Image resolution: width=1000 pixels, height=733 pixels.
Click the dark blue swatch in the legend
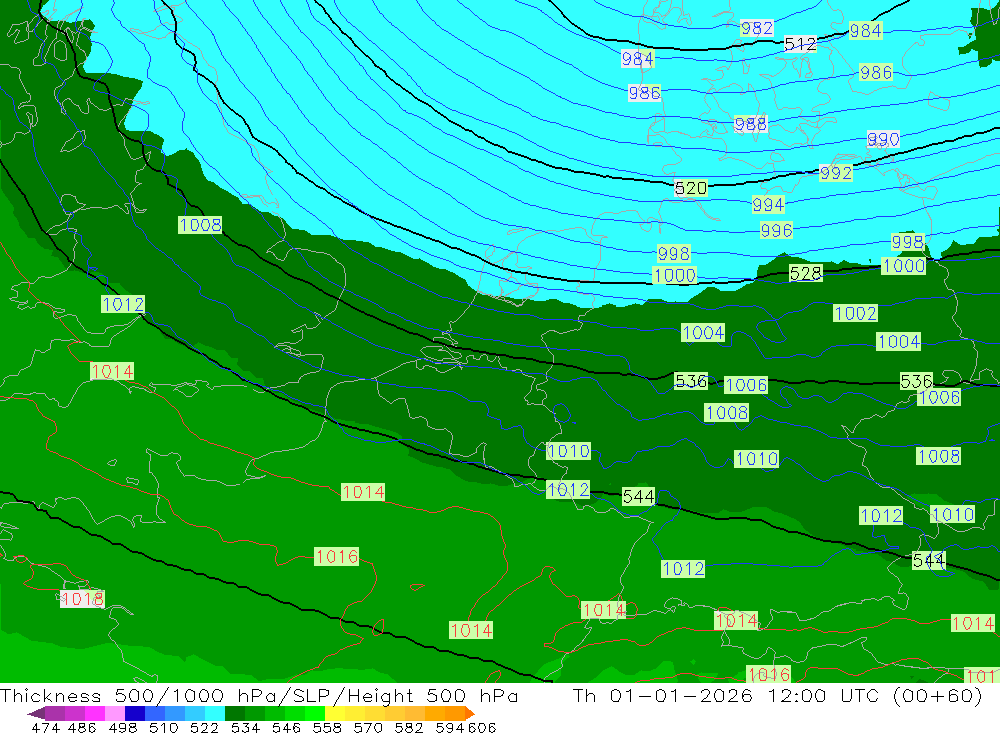pyautogui.click(x=135, y=713)
